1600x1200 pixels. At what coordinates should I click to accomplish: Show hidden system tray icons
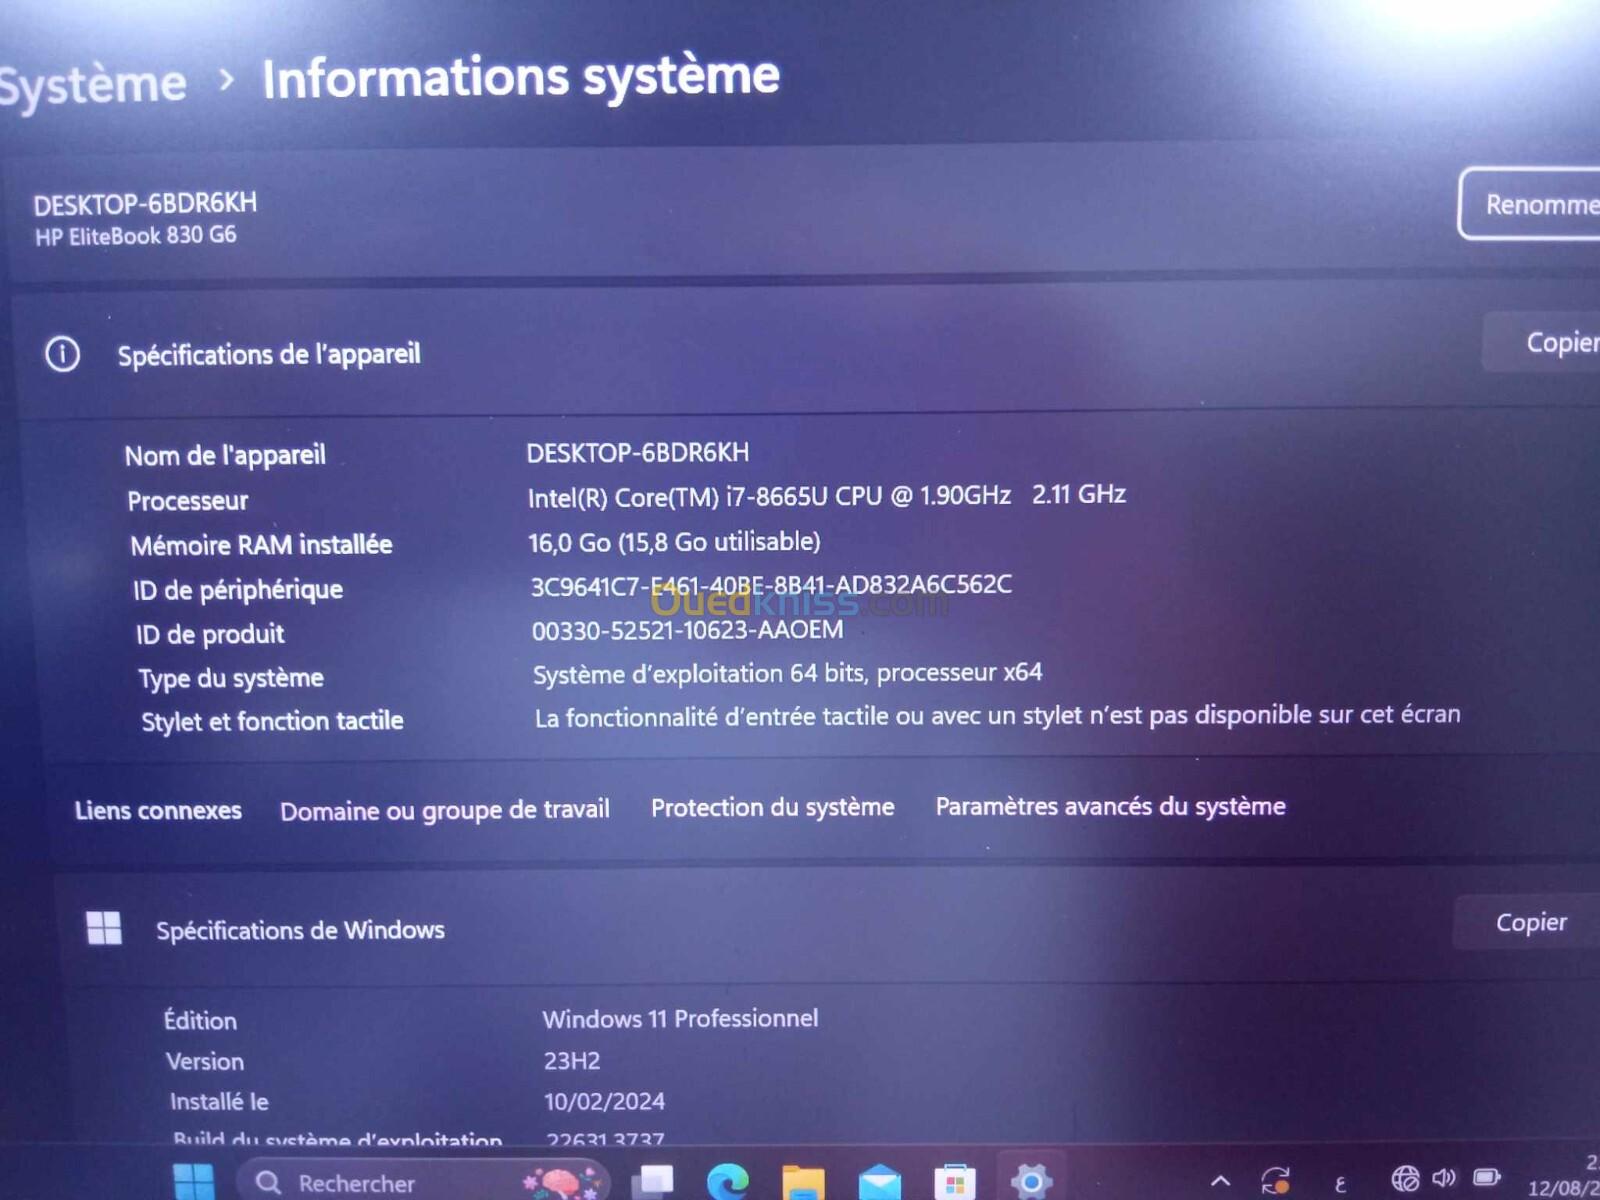point(1220,1181)
